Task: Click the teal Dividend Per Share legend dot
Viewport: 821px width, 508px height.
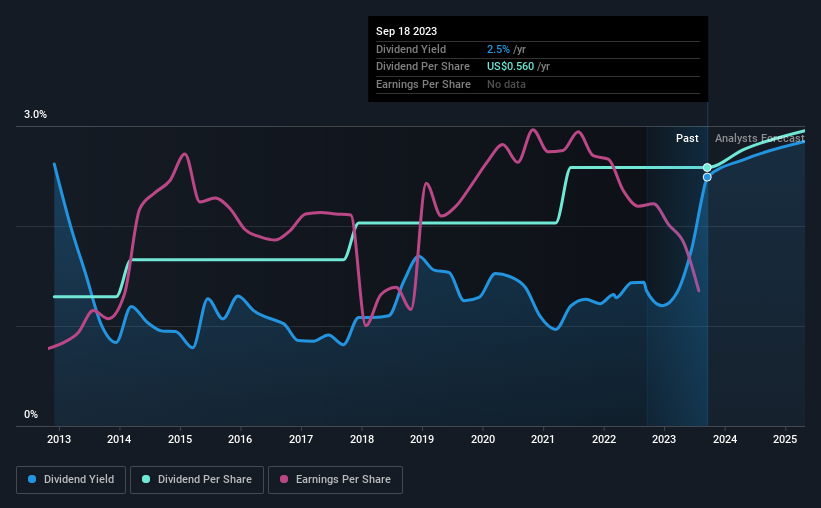Action: click(146, 479)
